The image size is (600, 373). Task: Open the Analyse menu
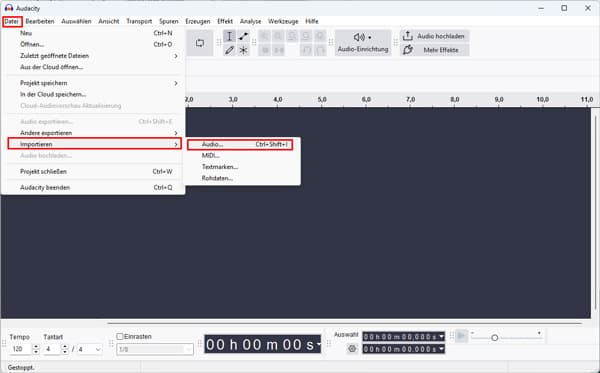click(251, 21)
